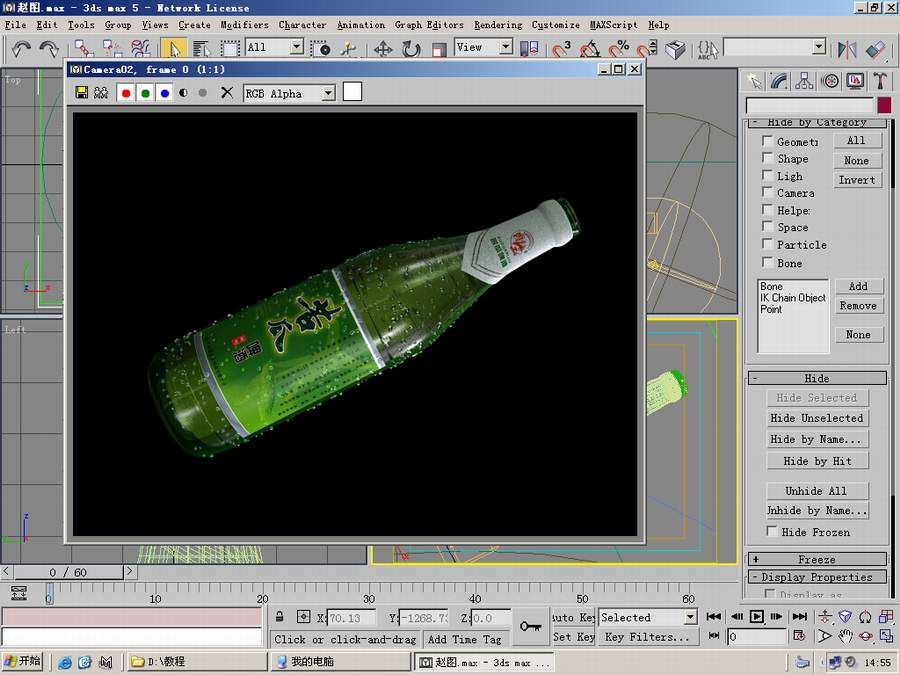Click the Set Keys key icon
900x675 pixels.
[x=530, y=626]
